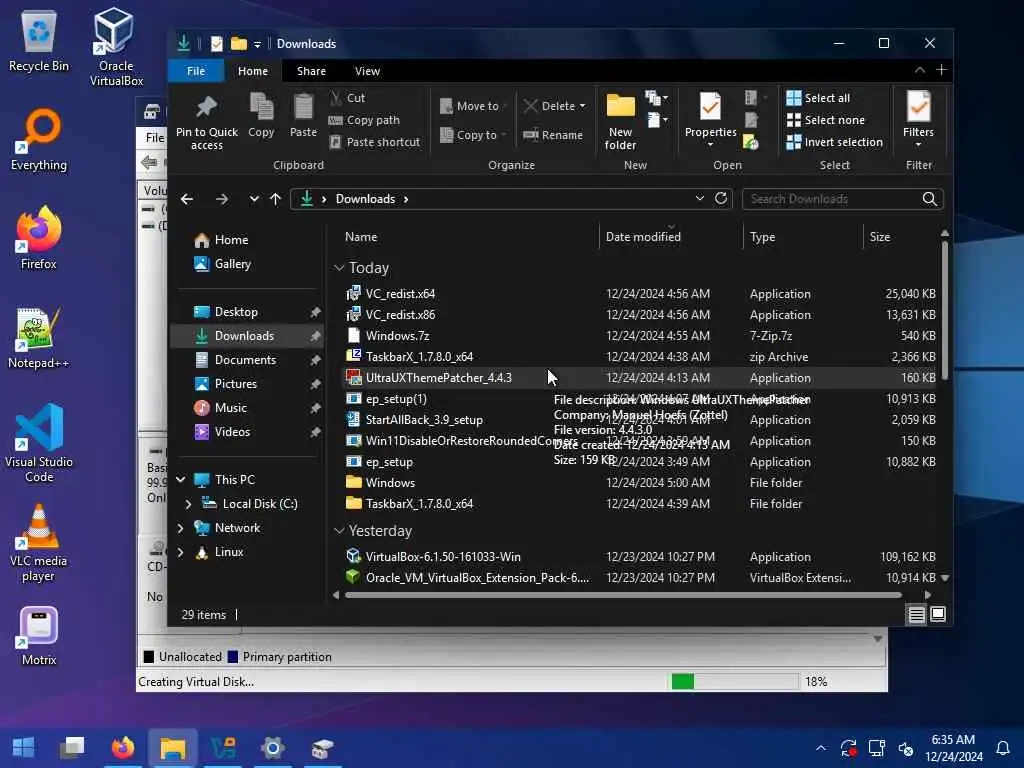Open the notifications bell icon
The height and width of the screenshot is (768, 1024).
tap(1003, 748)
